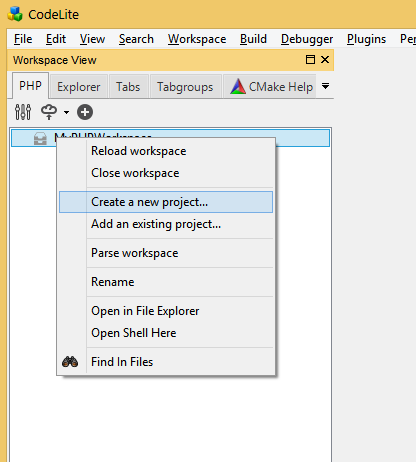Choose Rename from context menu
The height and width of the screenshot is (462, 416).
point(166,282)
